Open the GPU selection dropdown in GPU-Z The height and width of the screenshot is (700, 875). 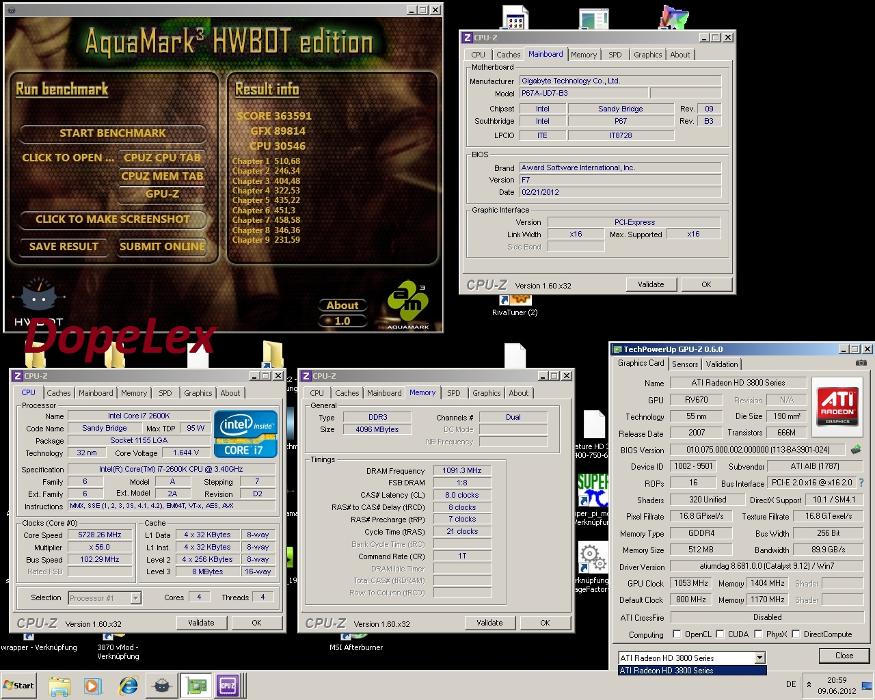[759, 658]
